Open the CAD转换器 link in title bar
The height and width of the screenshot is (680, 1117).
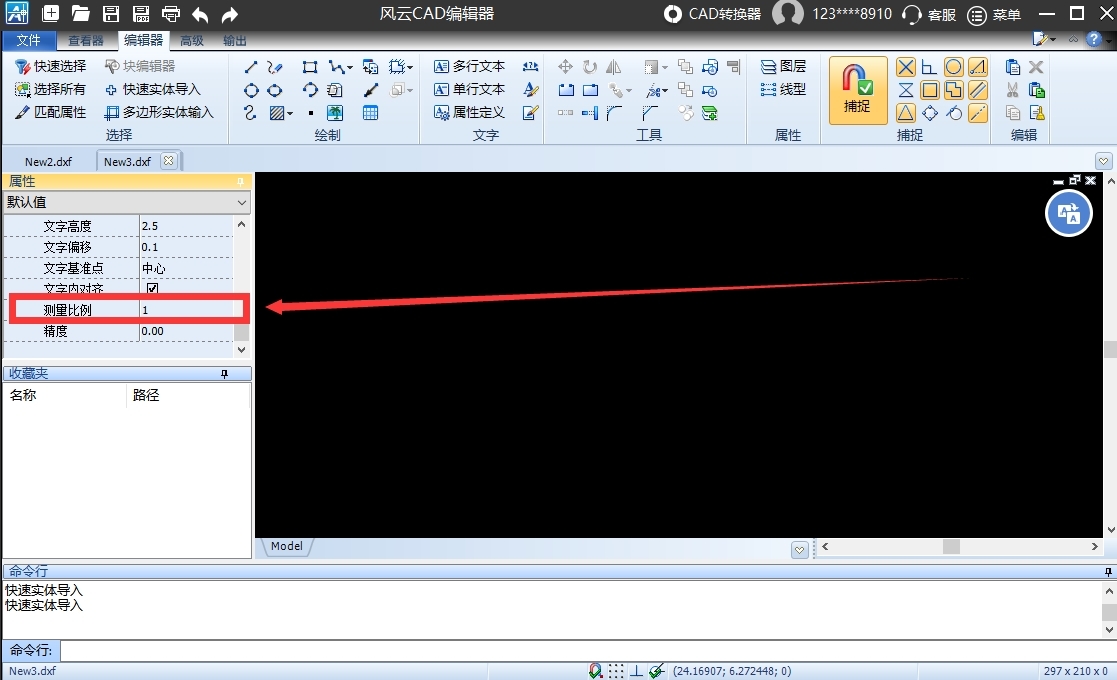712,14
